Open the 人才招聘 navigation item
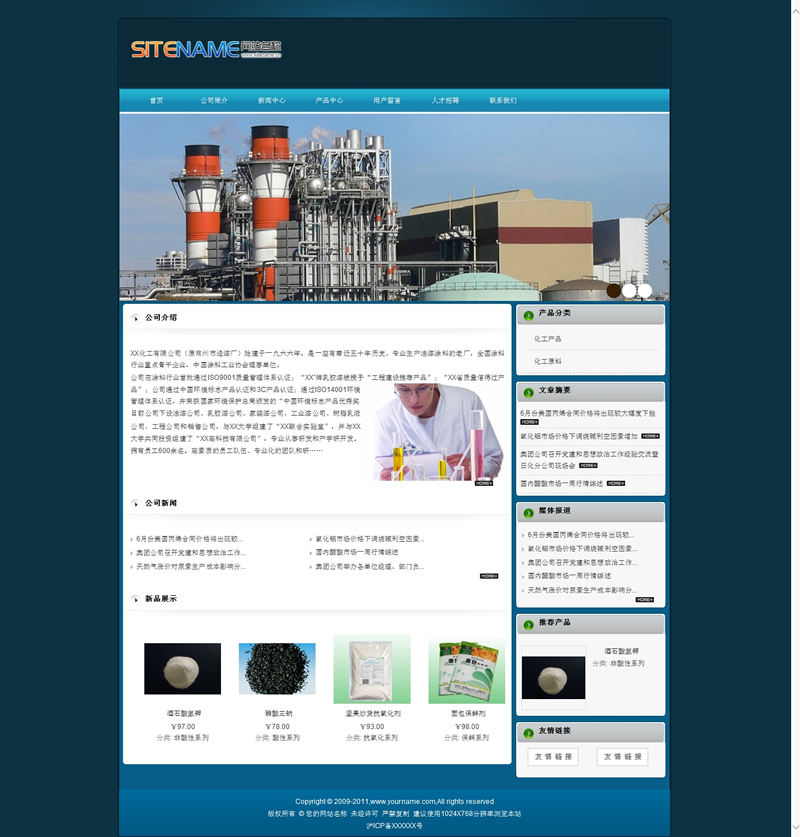The width and height of the screenshot is (800, 837). 445,101
